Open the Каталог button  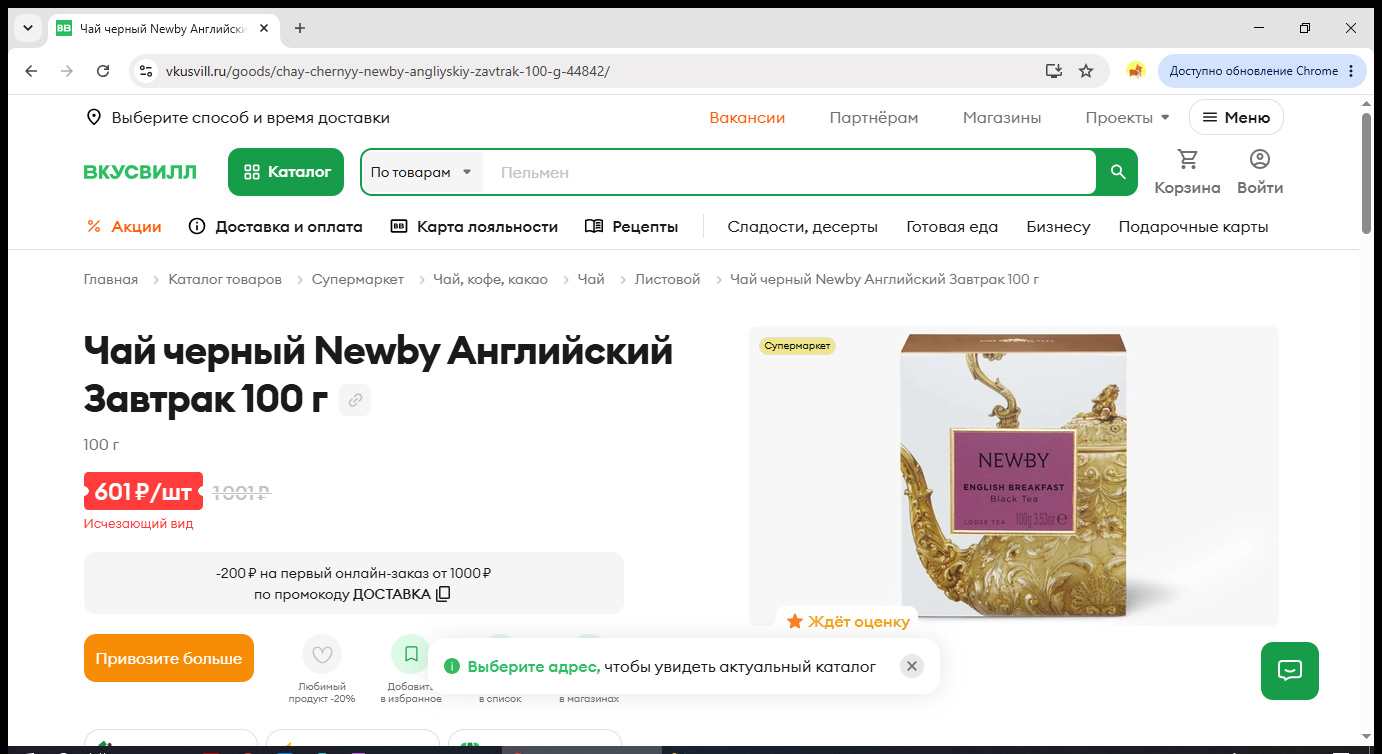click(x=286, y=172)
